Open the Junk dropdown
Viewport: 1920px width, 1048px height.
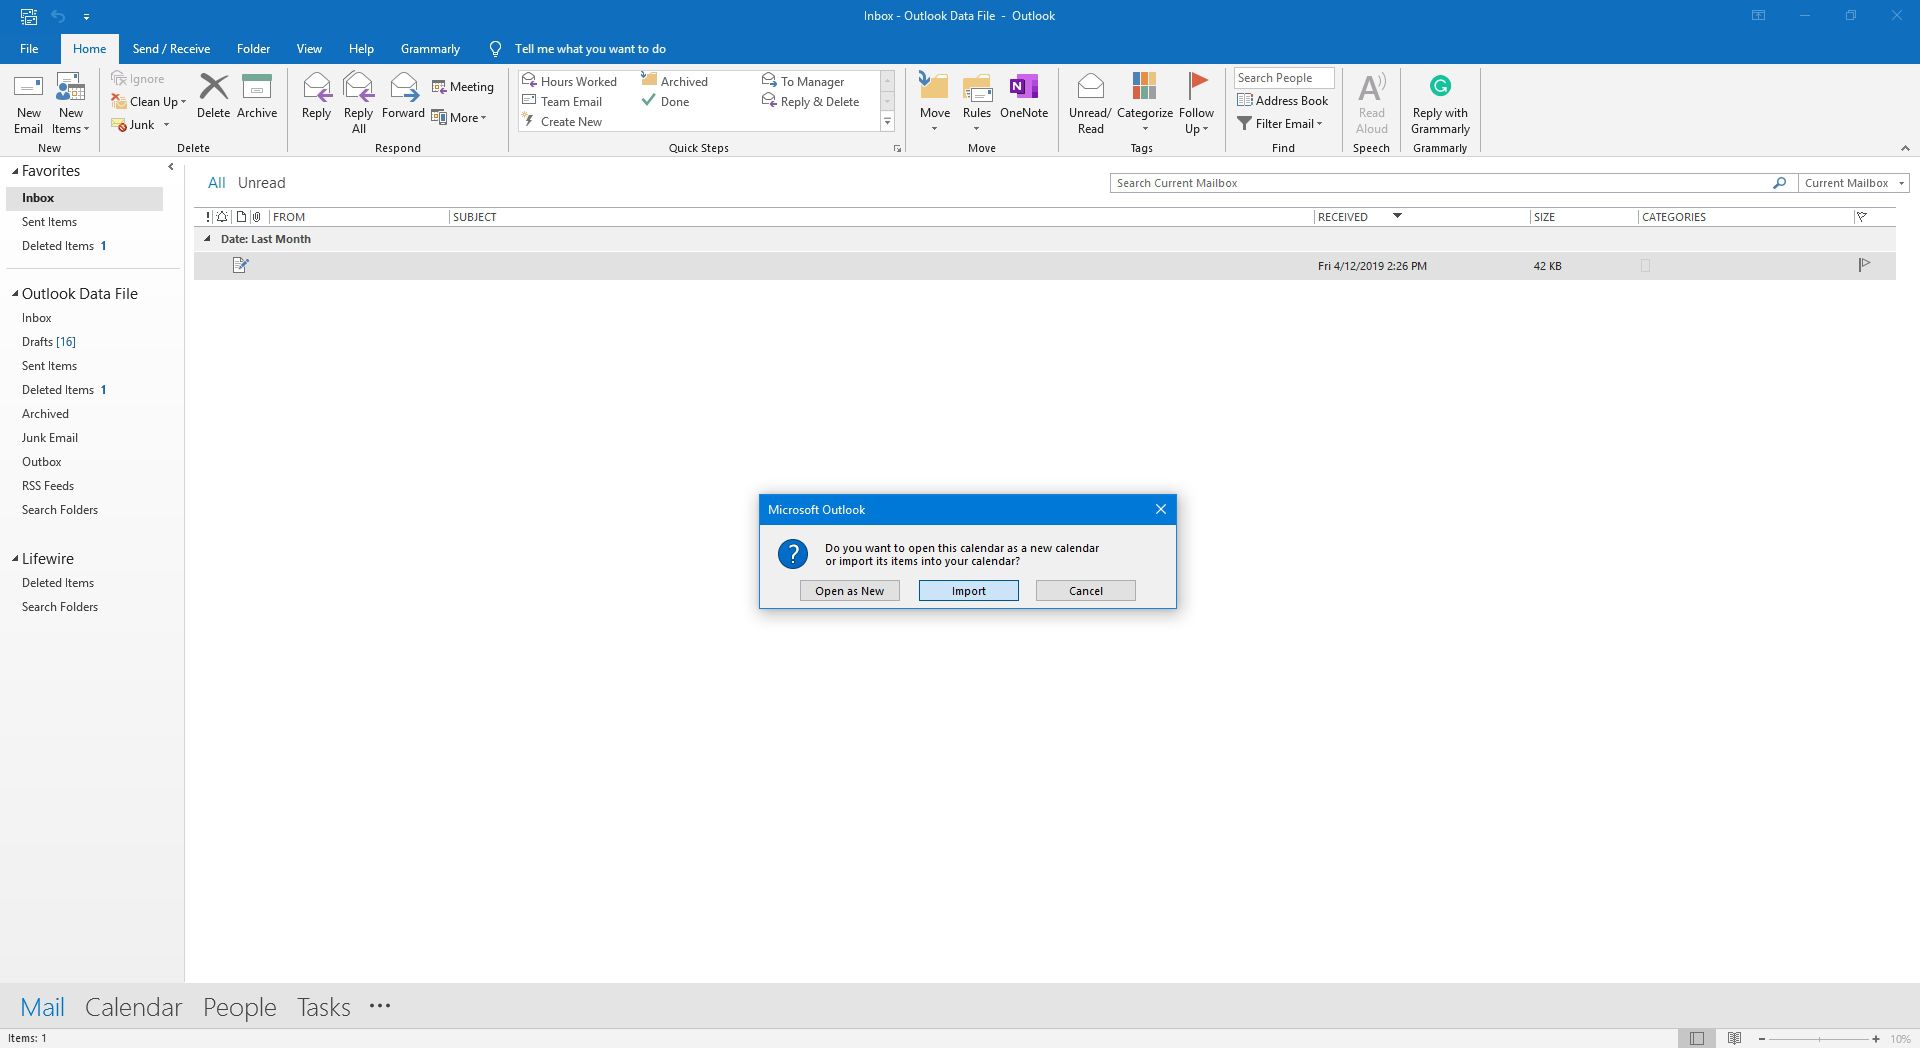click(x=140, y=125)
